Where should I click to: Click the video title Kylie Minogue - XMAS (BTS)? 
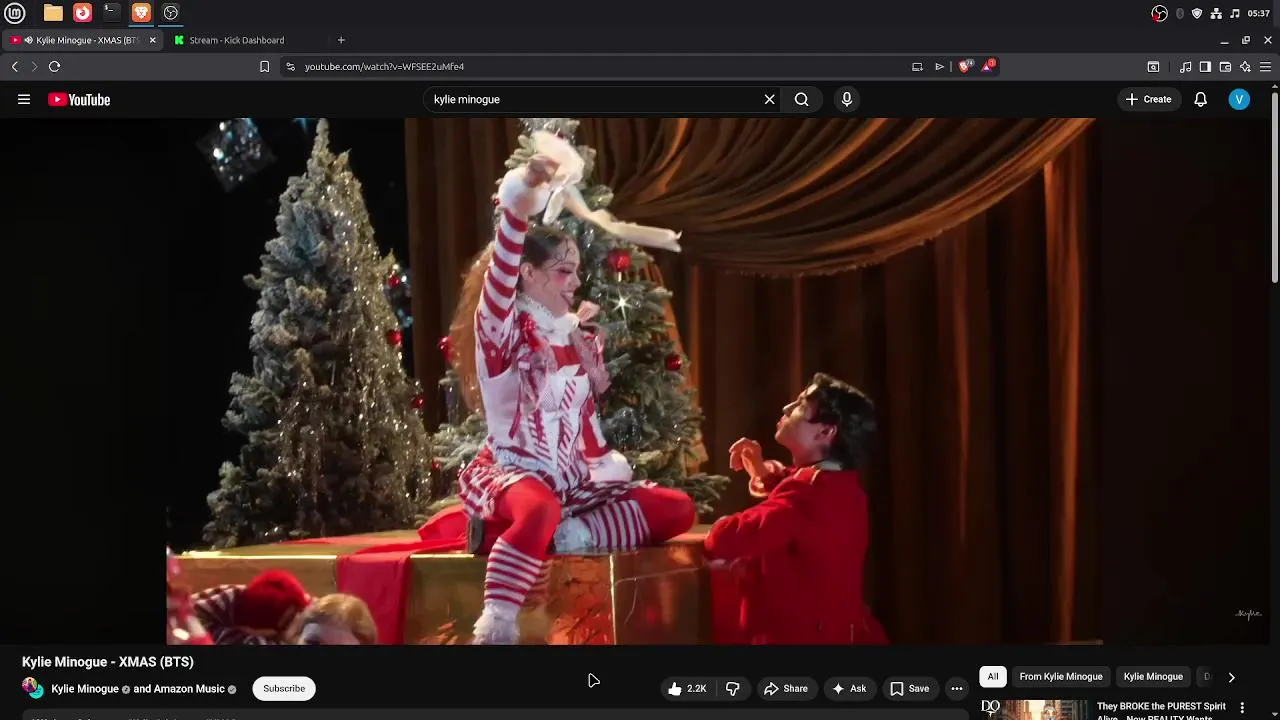(108, 662)
